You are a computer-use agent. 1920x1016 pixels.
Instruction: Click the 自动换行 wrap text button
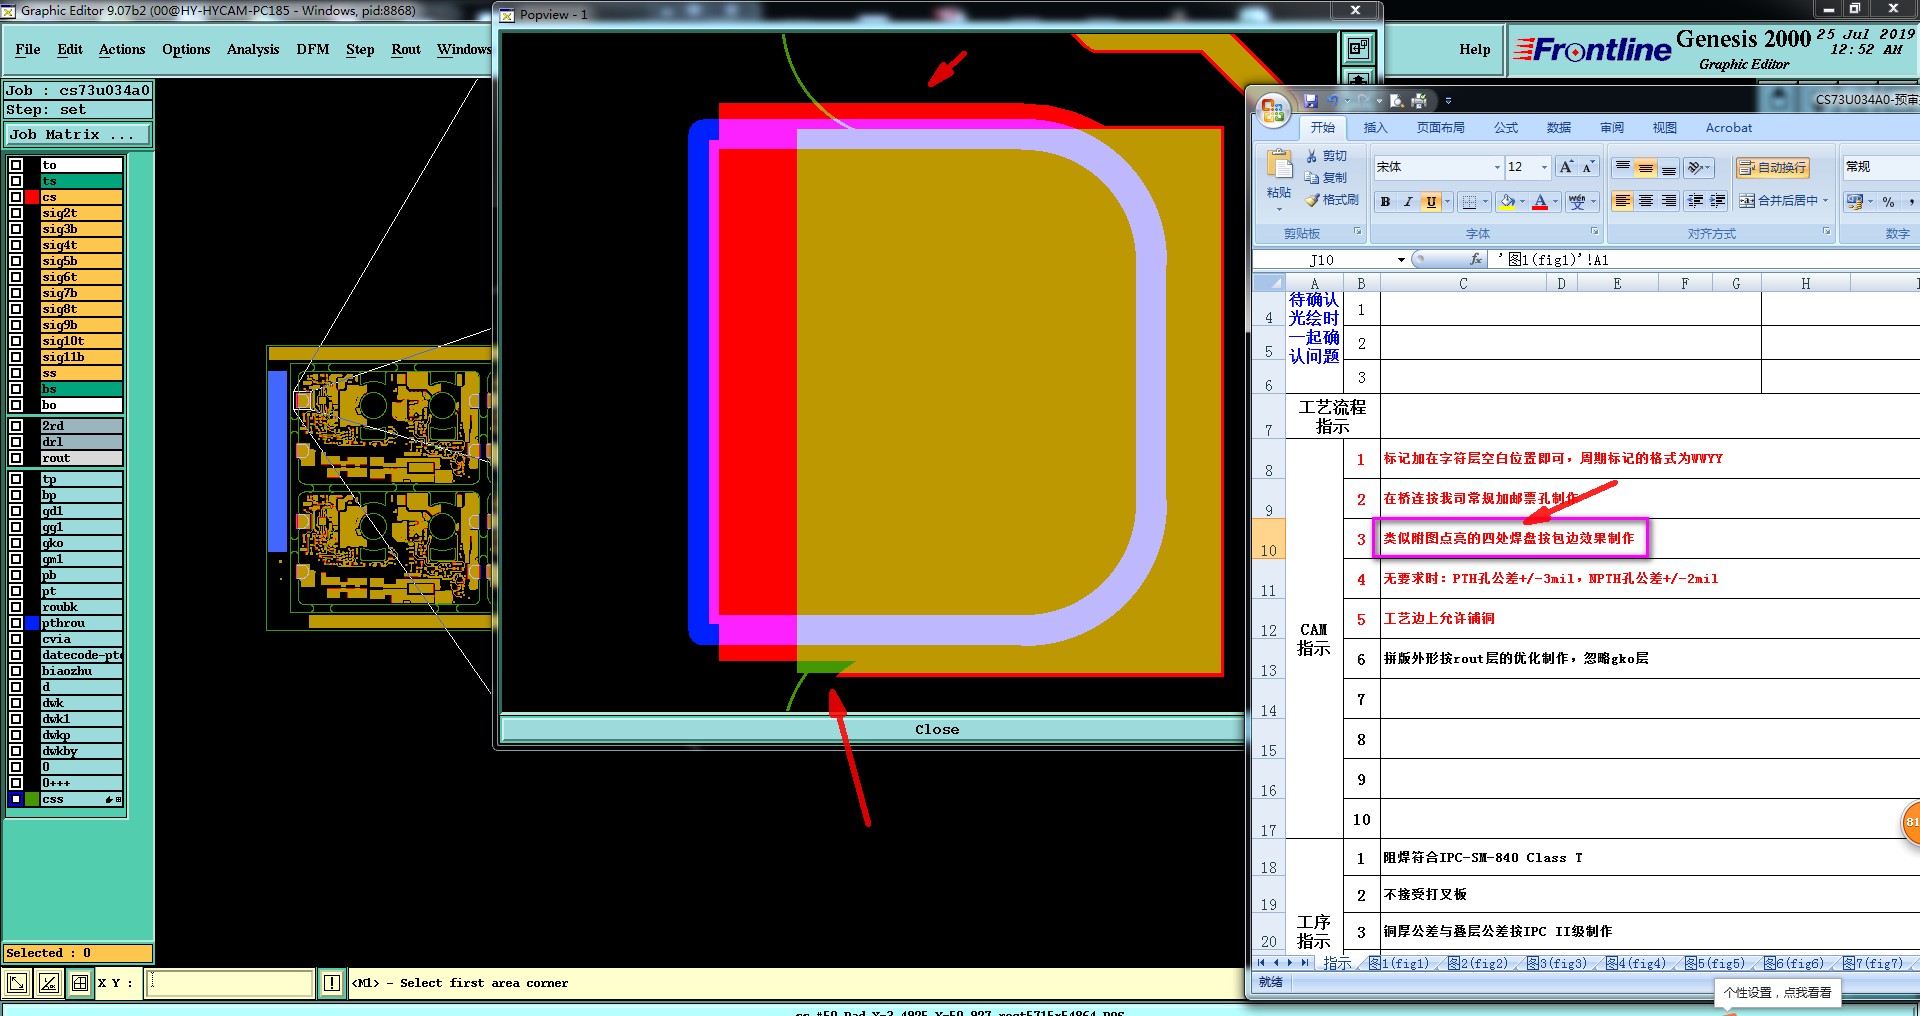tap(1772, 167)
